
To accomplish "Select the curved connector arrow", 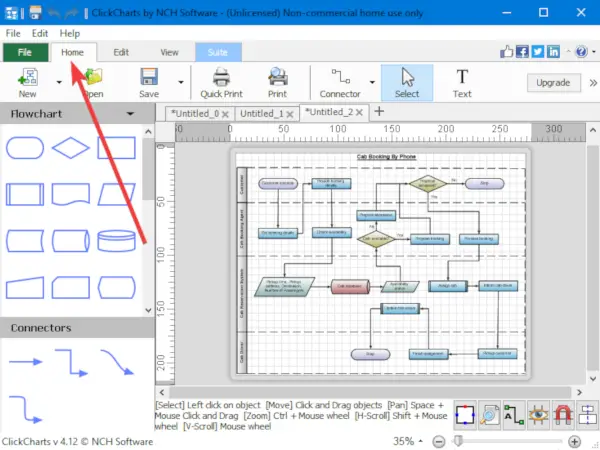I will 117,362.
